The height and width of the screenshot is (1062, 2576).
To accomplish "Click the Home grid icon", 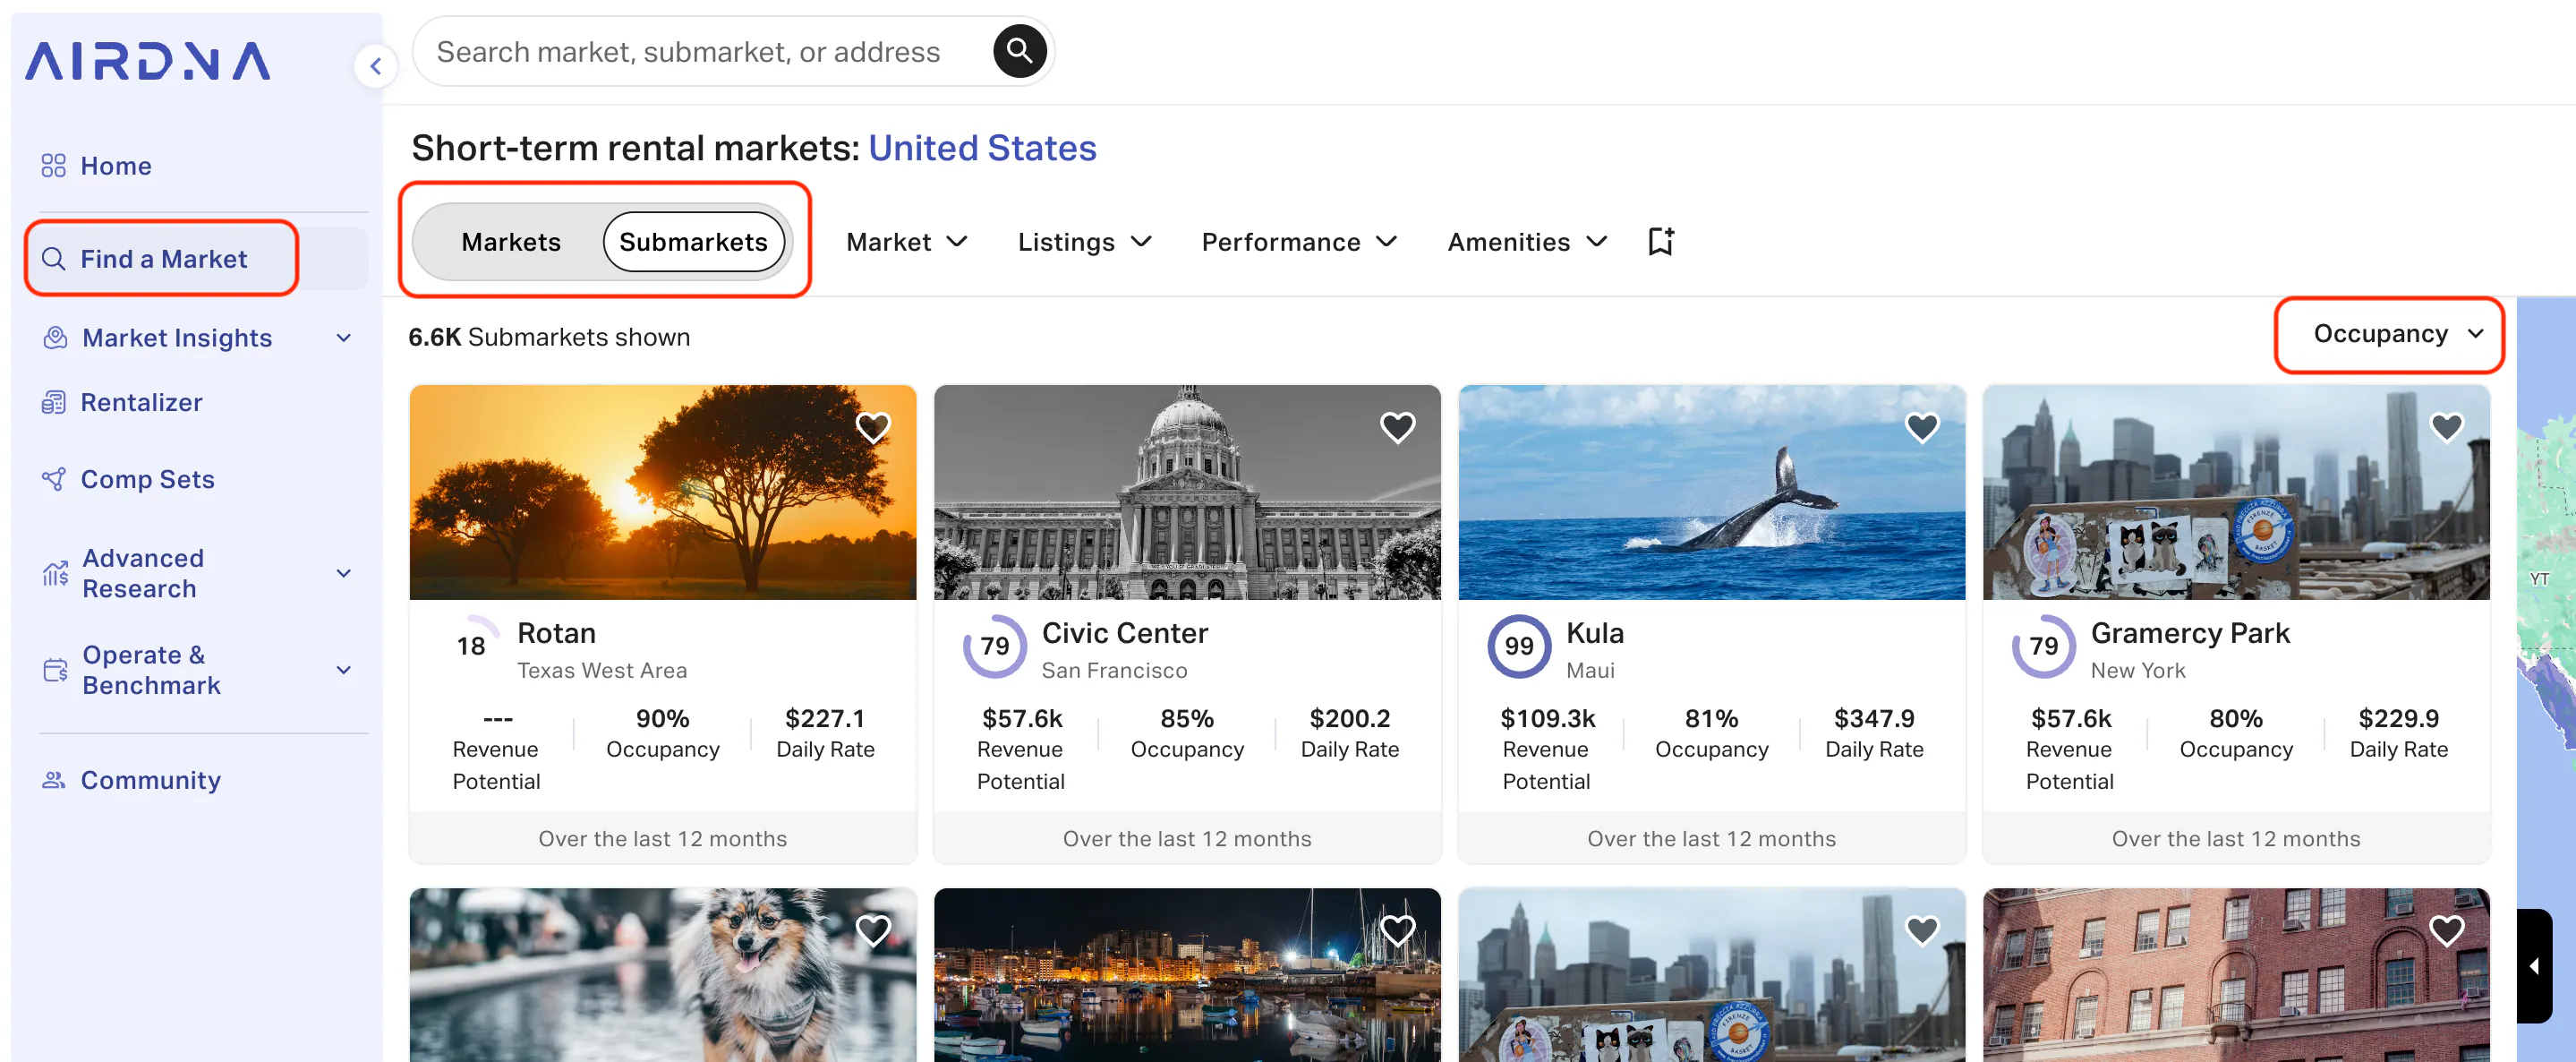I will tap(53, 166).
